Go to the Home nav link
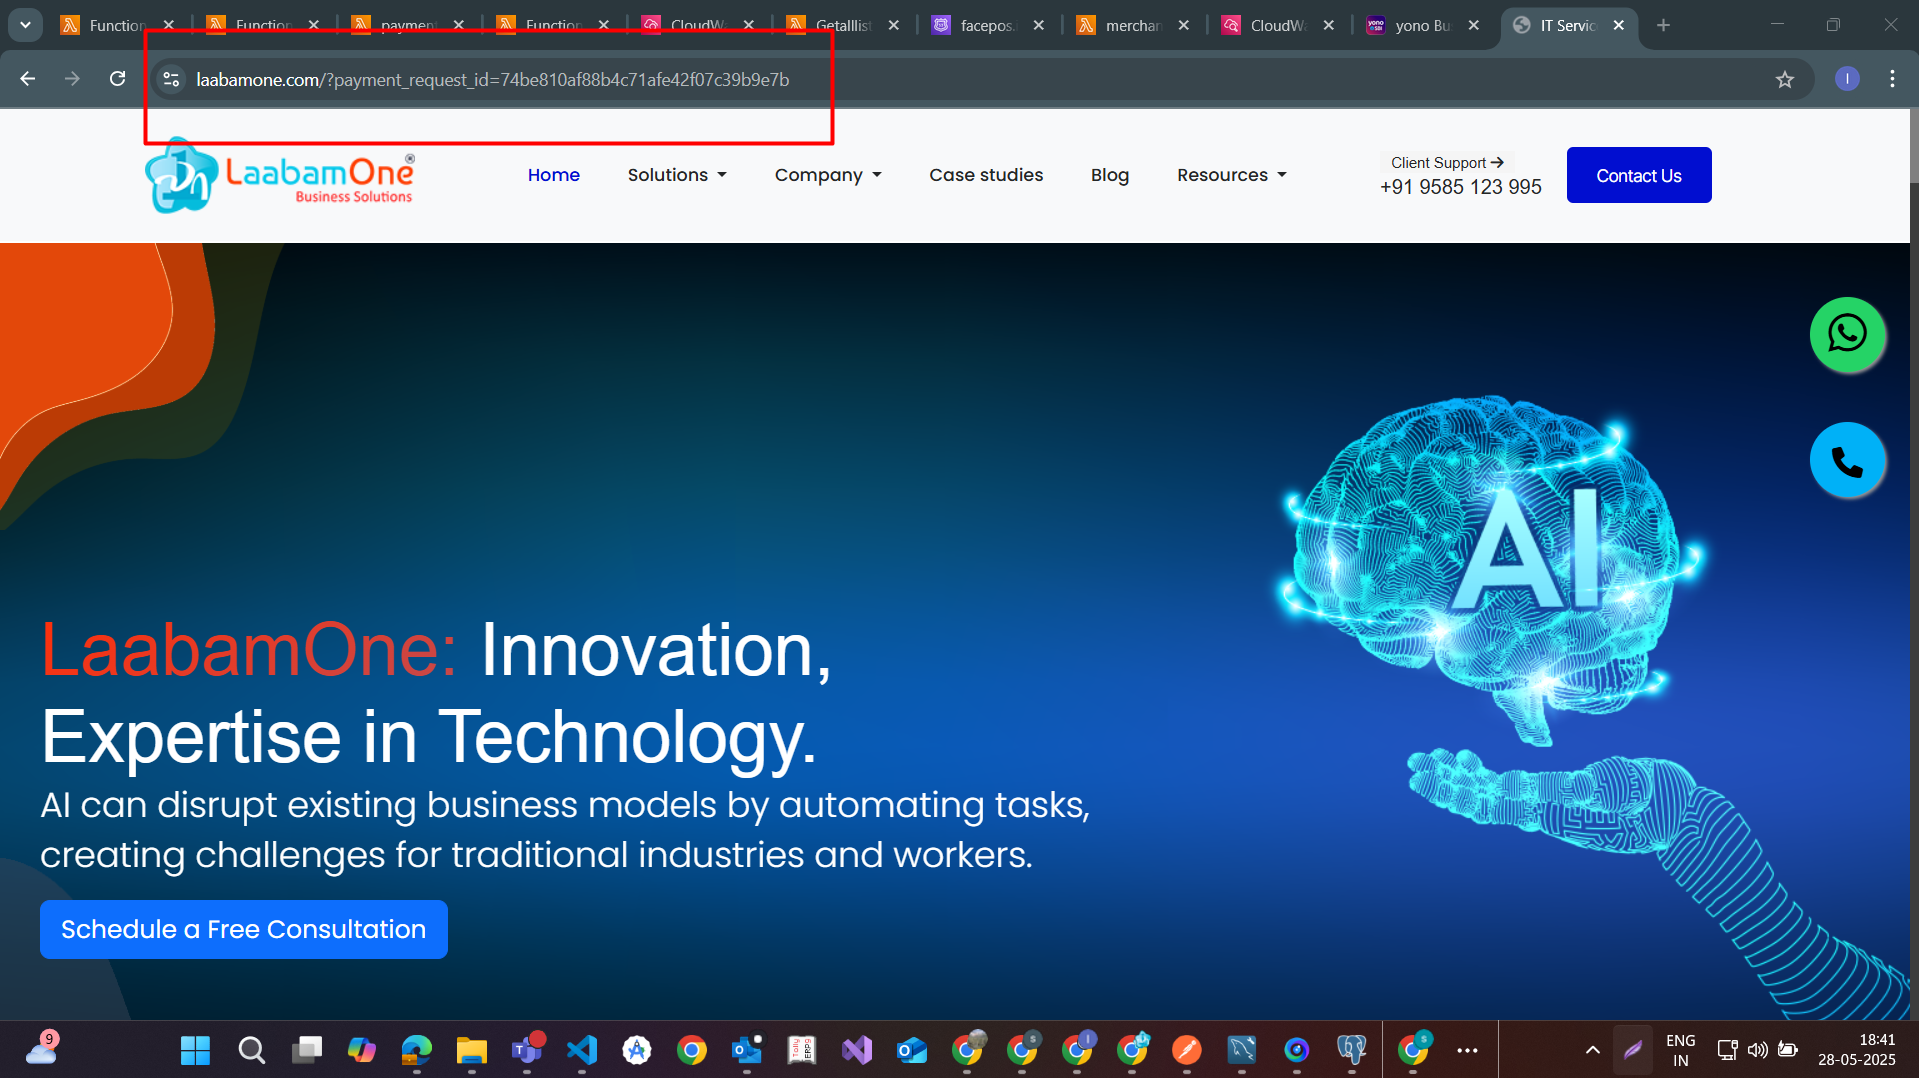Screen dimensions: 1919x1078 pyautogui.click(x=554, y=175)
